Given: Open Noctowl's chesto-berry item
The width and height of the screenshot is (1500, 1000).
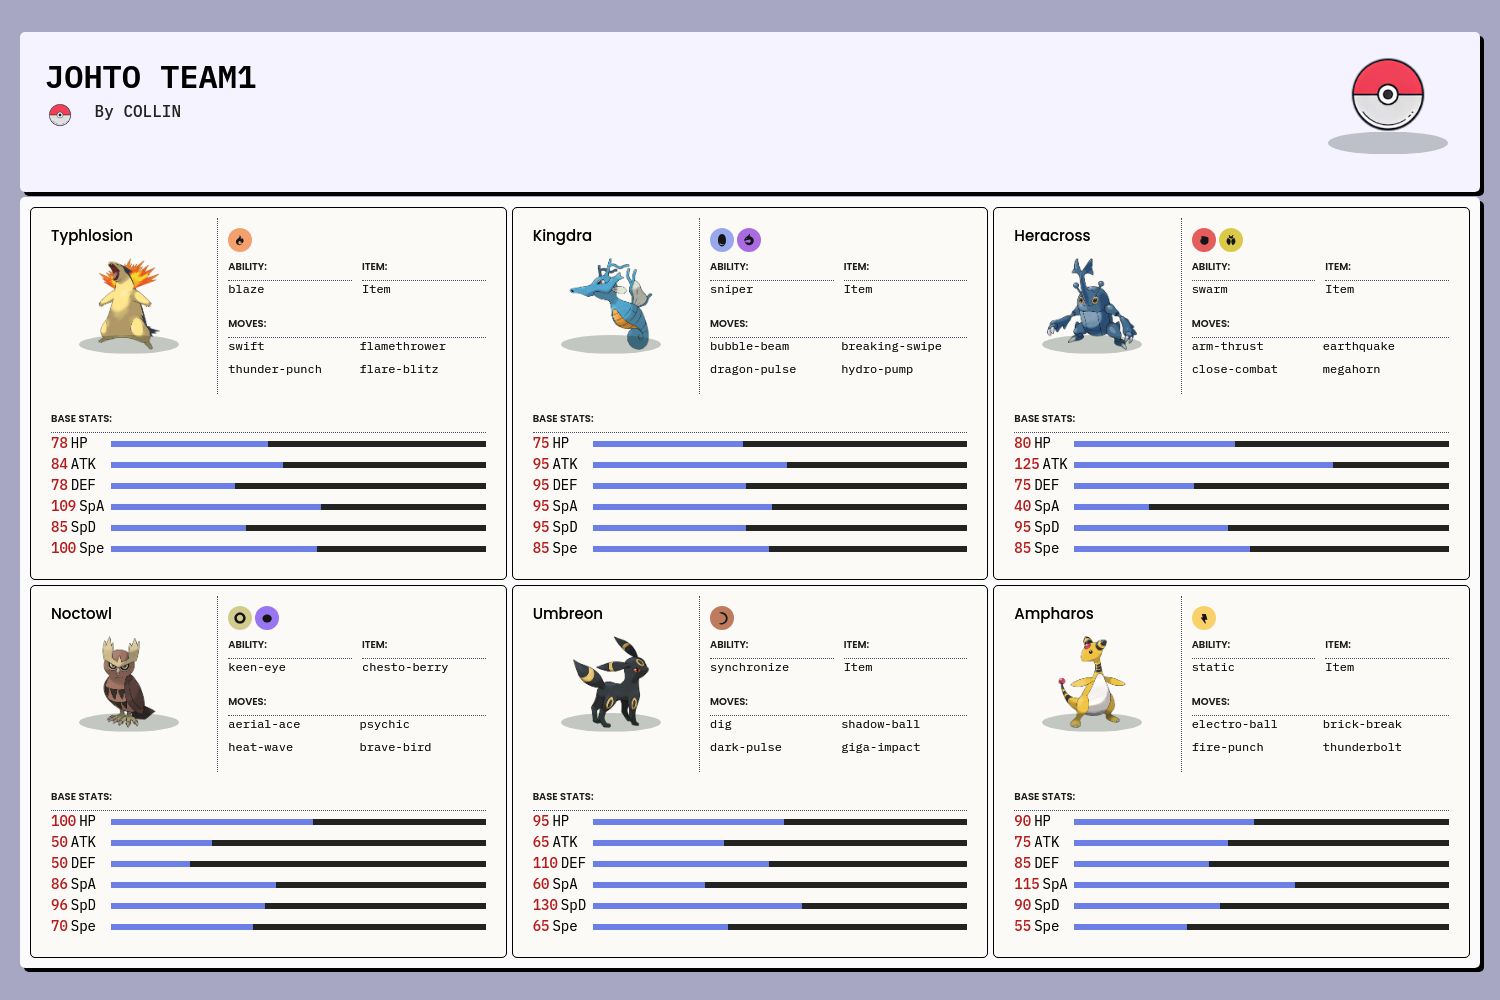Looking at the screenshot, I should [x=405, y=667].
